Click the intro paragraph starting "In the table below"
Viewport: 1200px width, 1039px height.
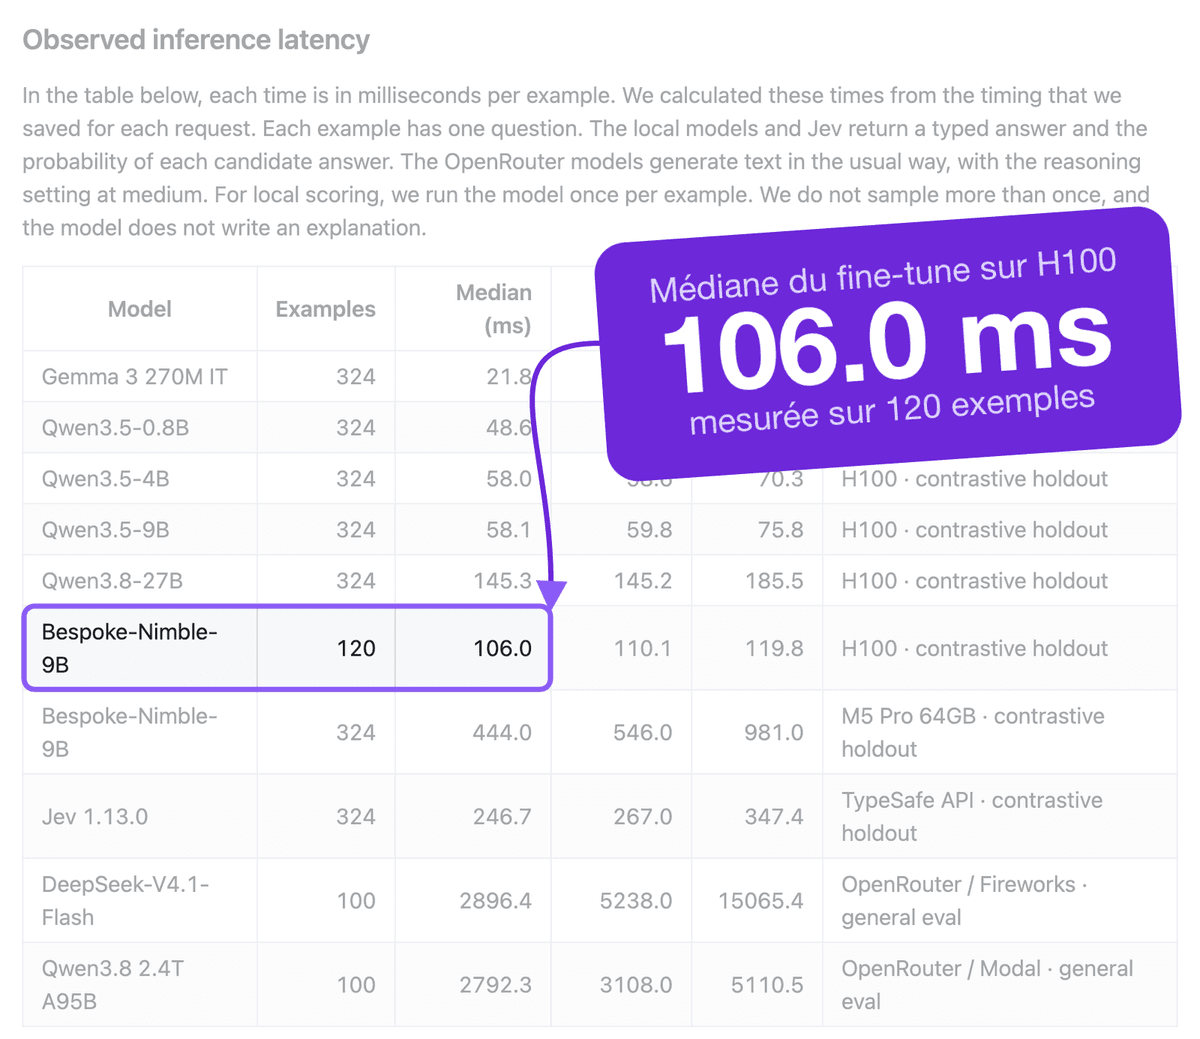586,162
